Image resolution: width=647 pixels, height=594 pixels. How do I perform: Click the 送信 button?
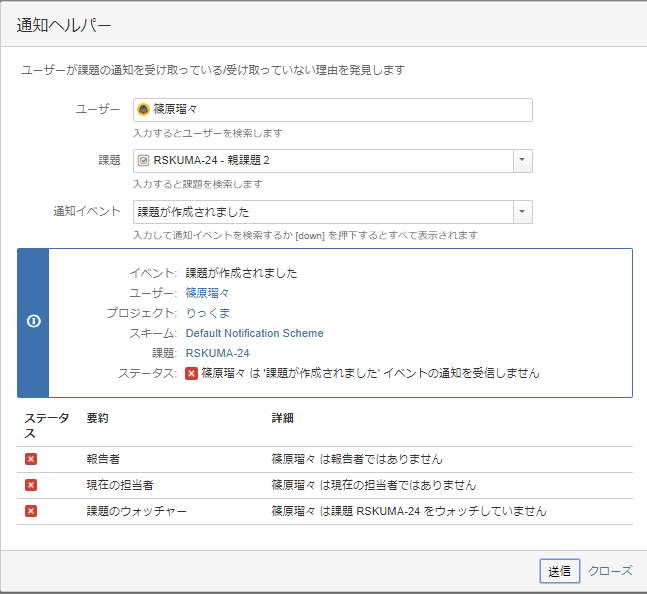coord(560,571)
